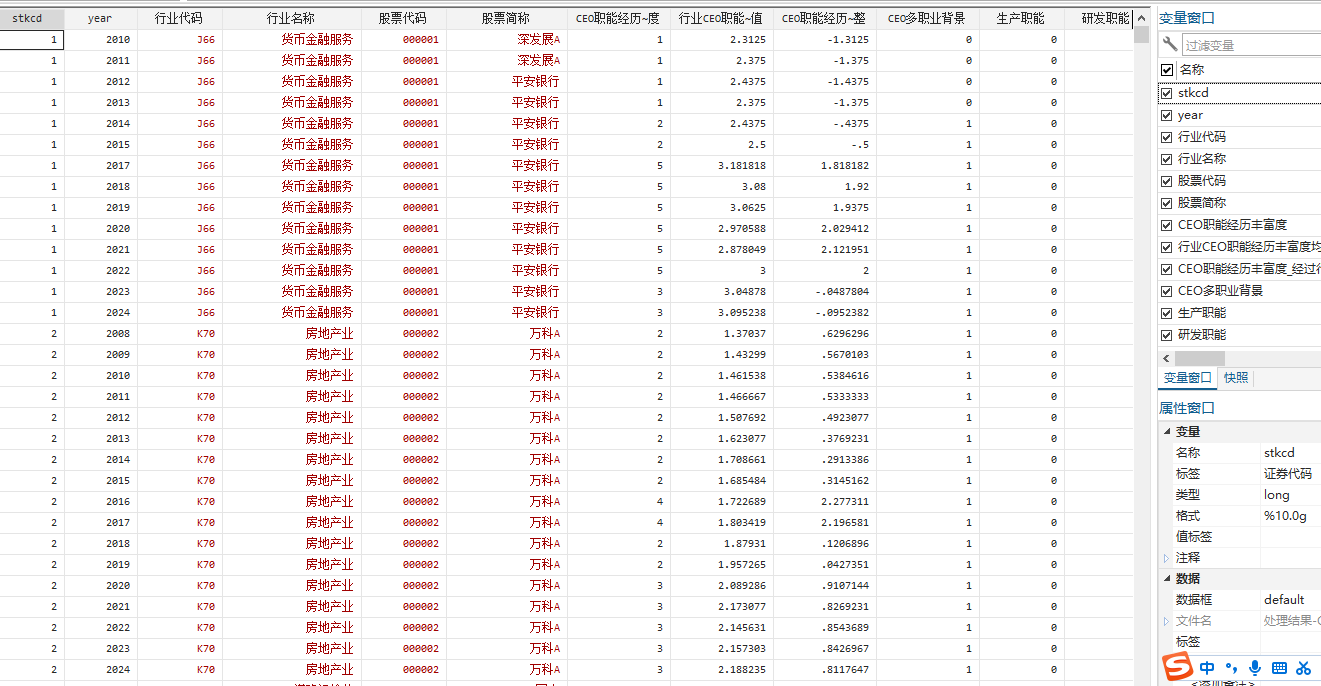
Task: Click the 类型 value long
Action: [1277, 495]
